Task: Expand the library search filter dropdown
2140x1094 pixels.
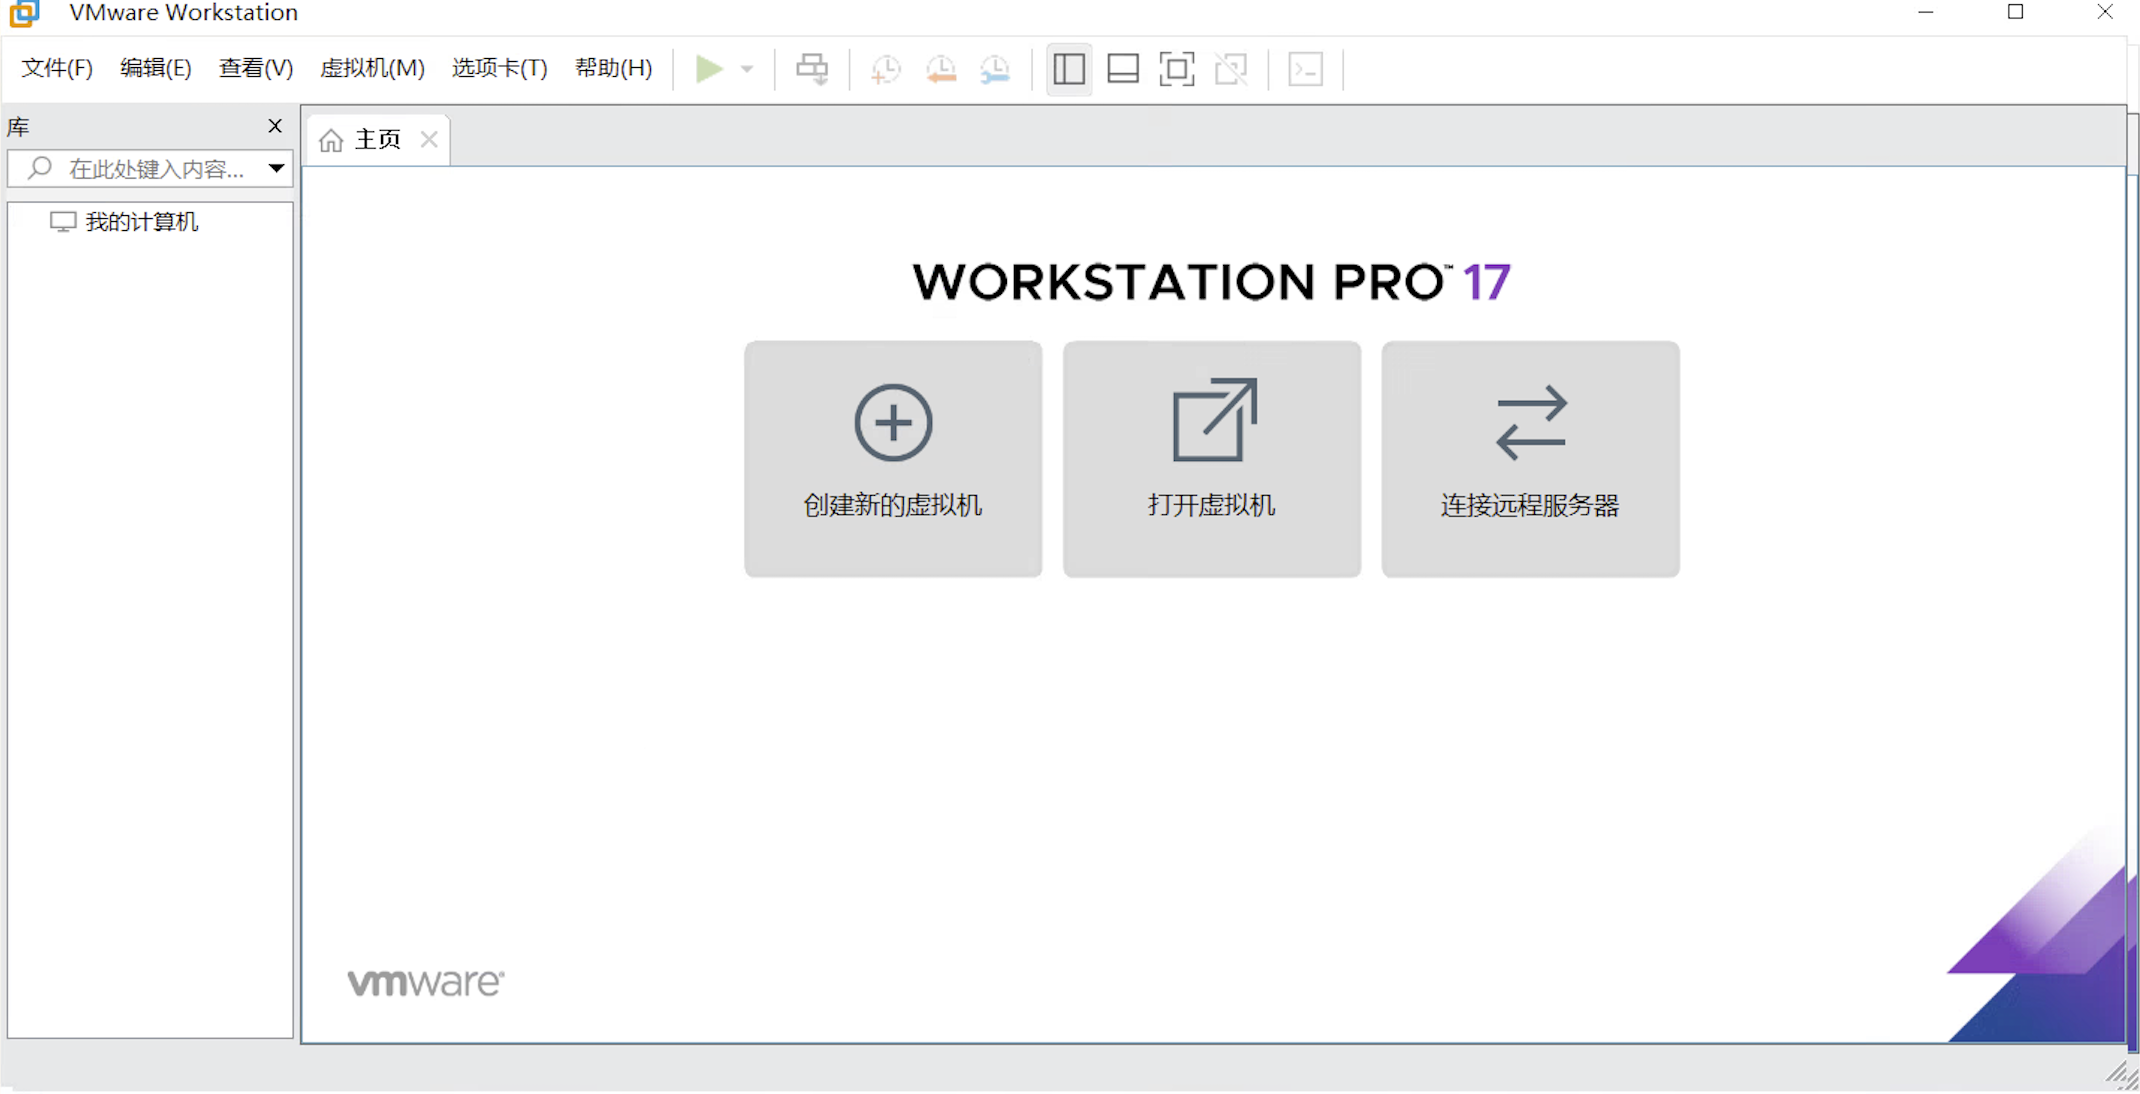Action: coord(276,168)
